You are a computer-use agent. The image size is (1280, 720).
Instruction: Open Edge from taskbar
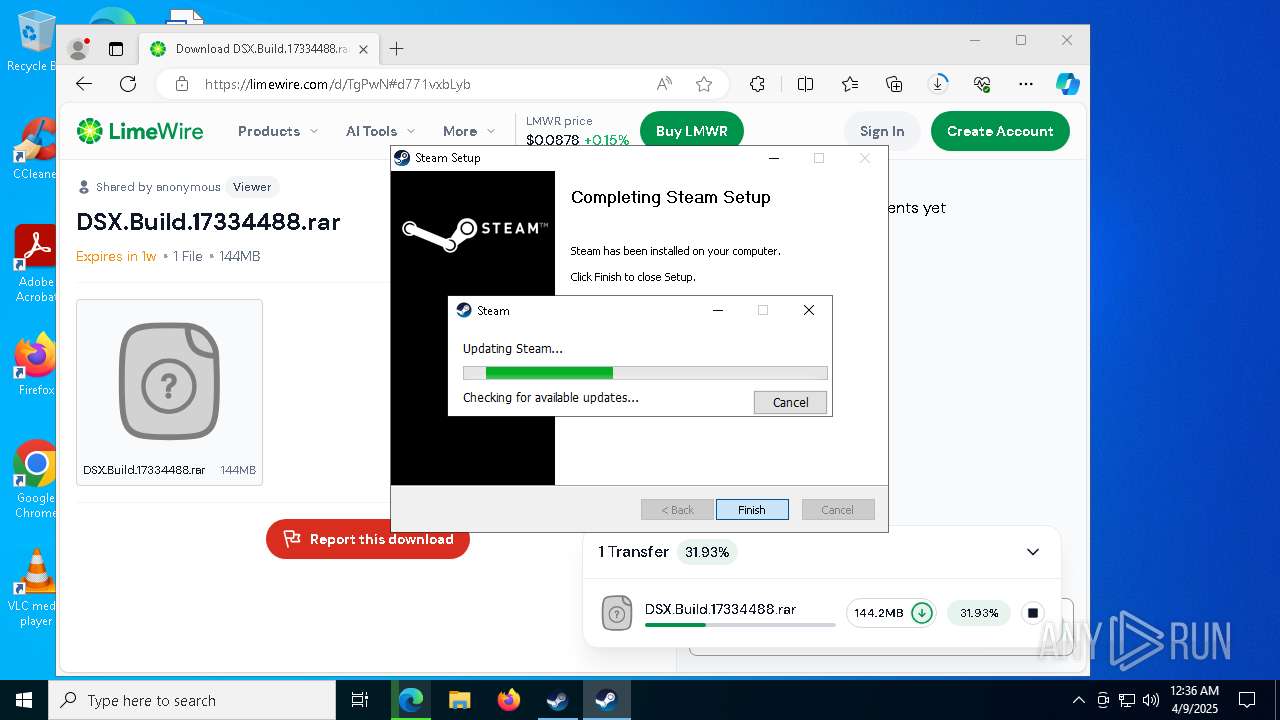(x=411, y=700)
